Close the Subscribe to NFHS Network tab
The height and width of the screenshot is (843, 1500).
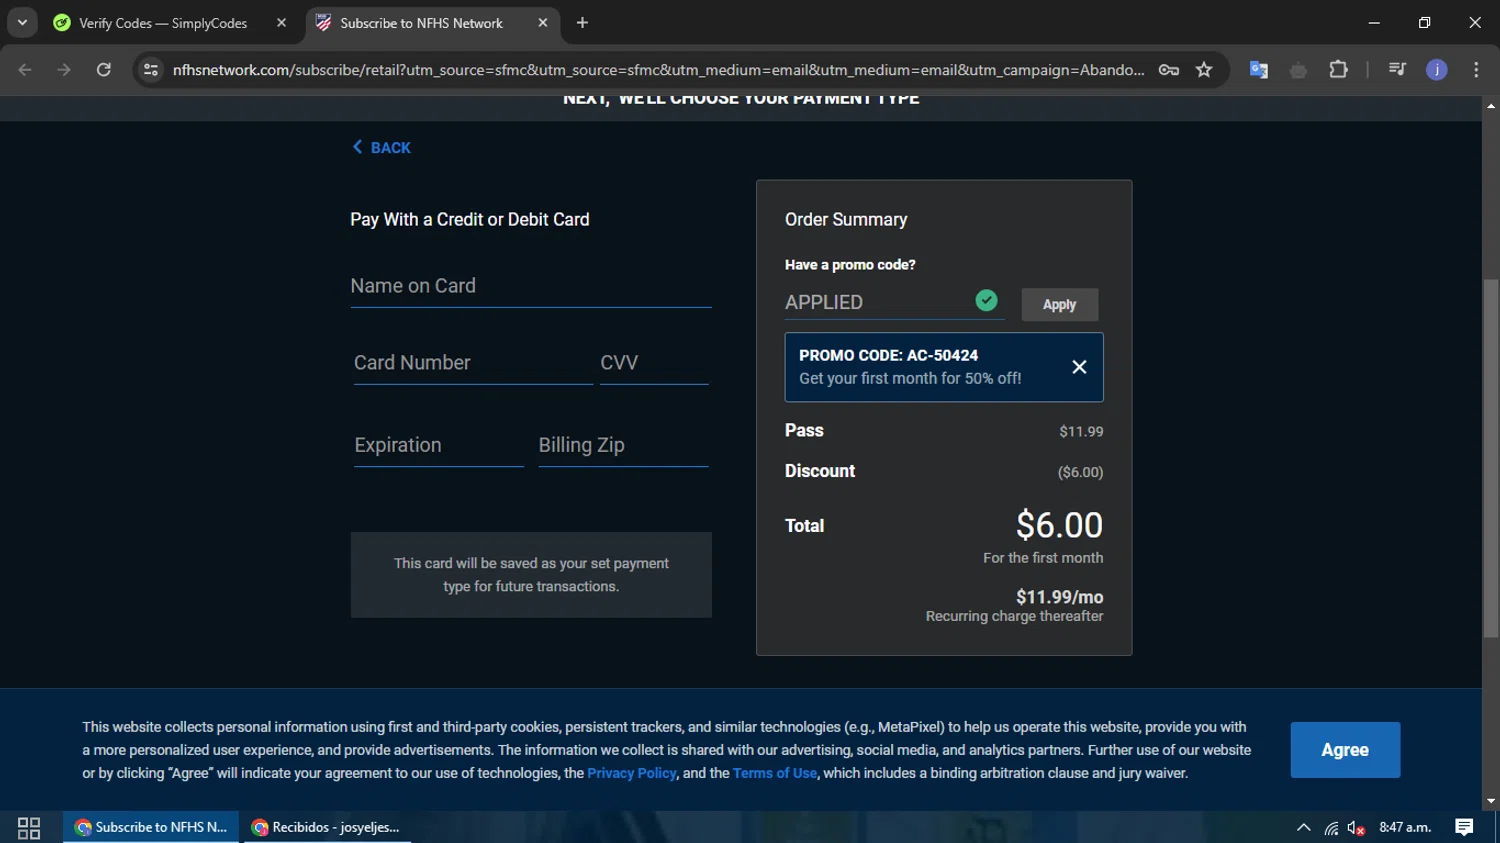[x=542, y=23]
